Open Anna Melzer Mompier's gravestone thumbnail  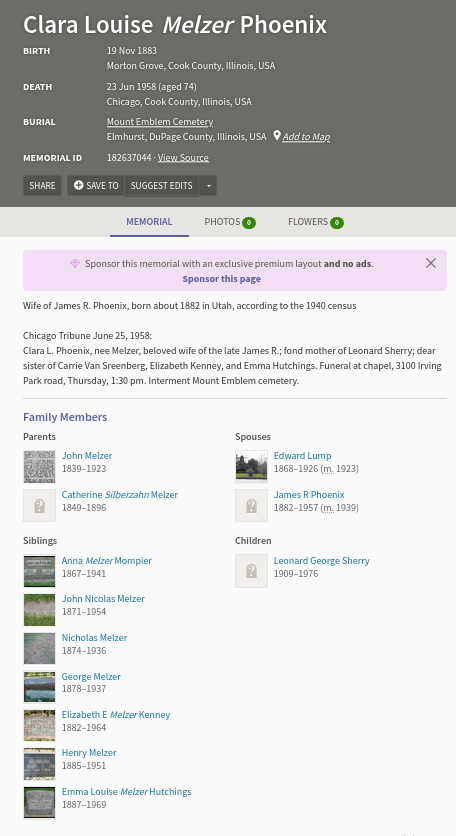pos(39,571)
